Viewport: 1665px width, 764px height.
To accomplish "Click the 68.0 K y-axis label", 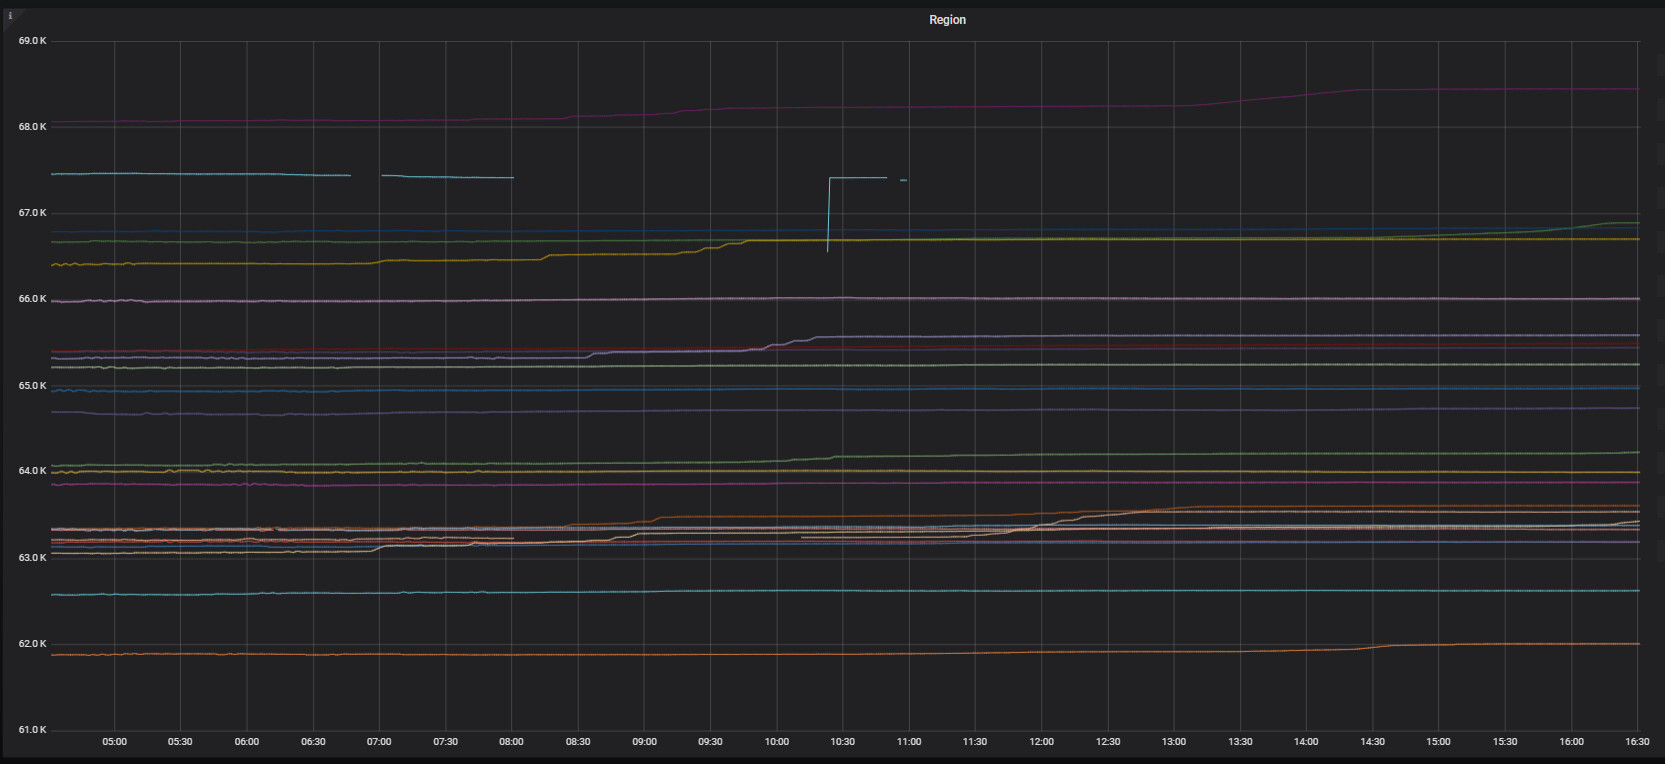I will point(32,127).
